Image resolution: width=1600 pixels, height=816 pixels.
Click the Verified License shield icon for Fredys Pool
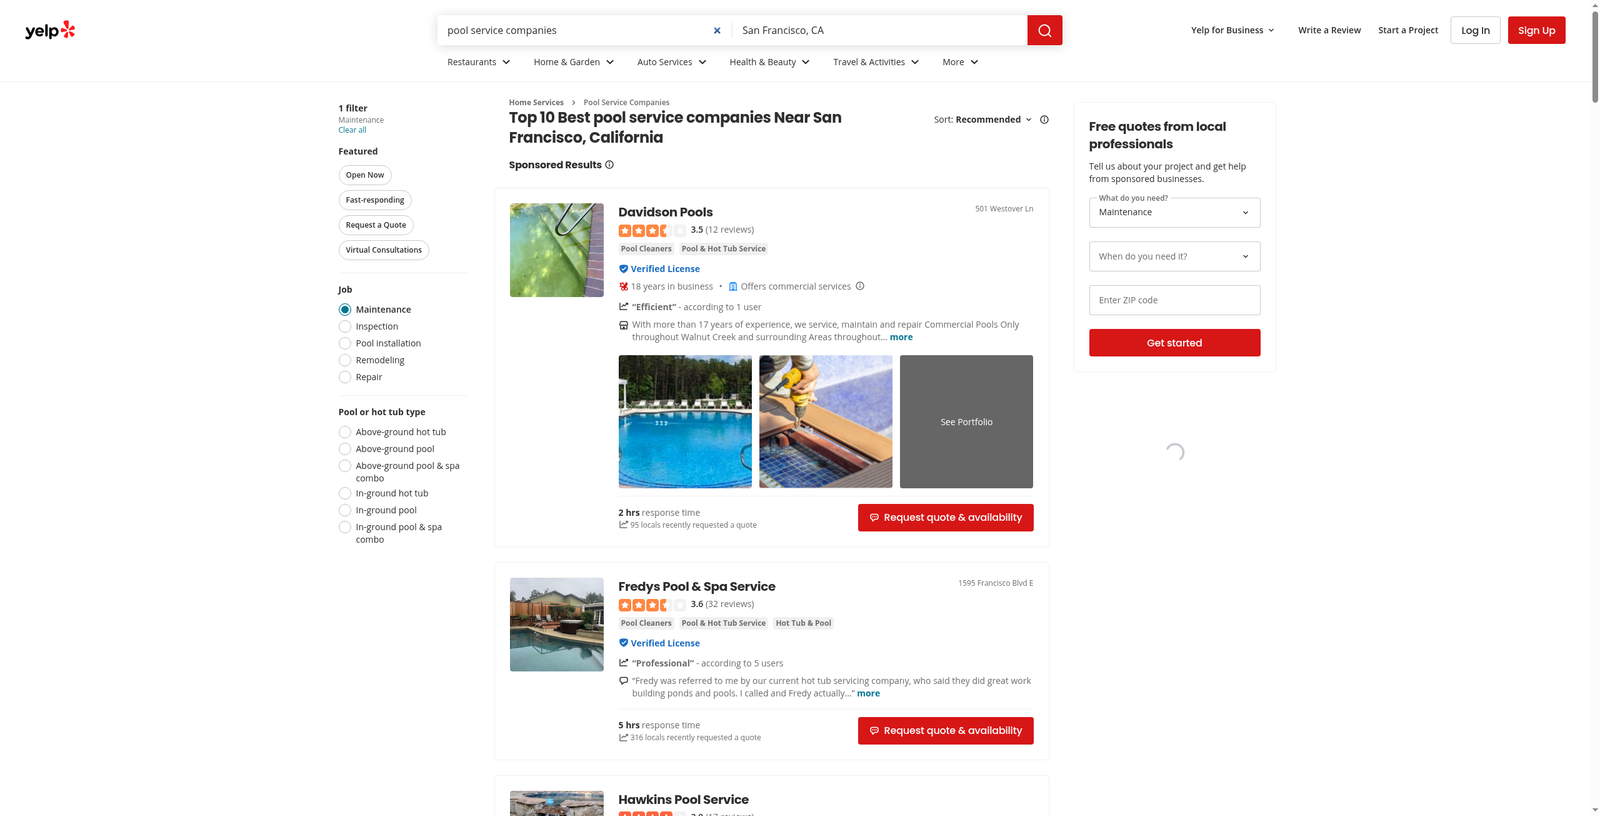[x=623, y=643]
